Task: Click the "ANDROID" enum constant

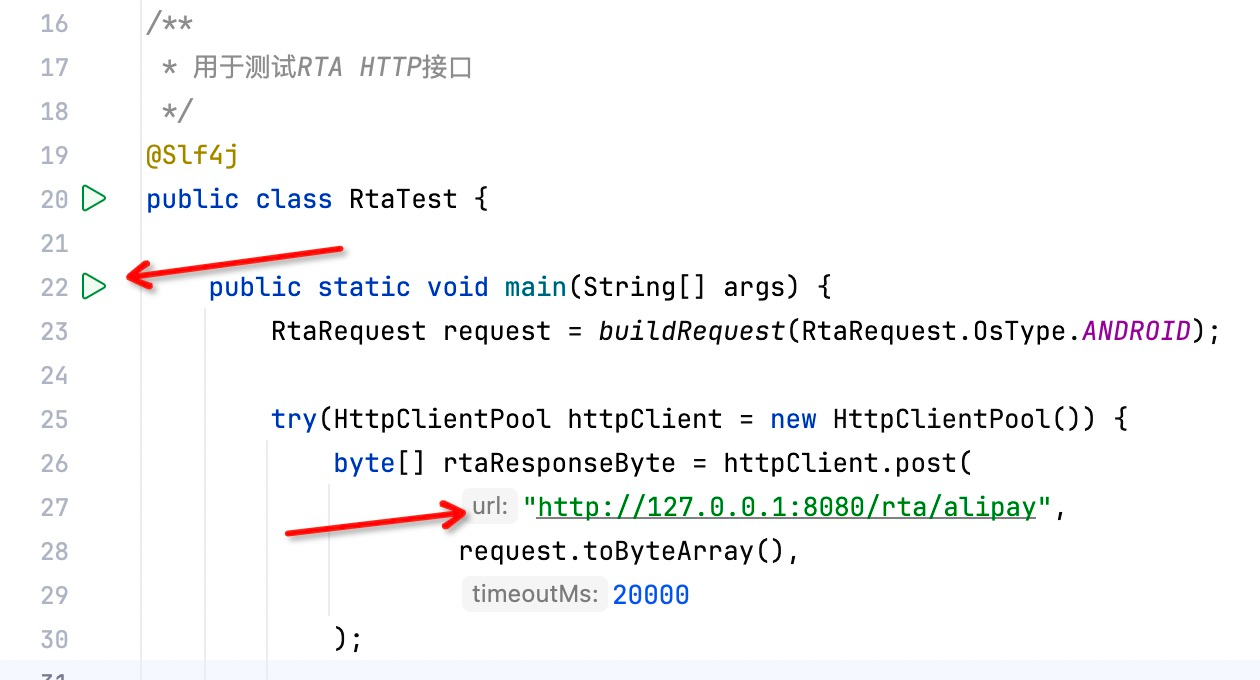Action: point(1137,331)
